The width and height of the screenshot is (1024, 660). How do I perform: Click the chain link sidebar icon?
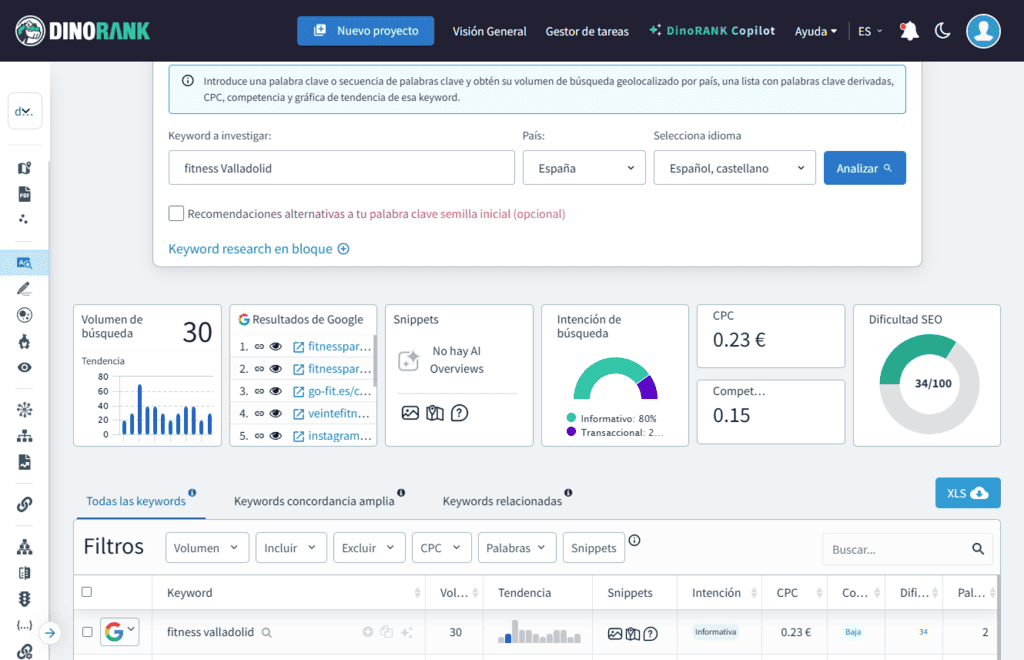click(25, 504)
